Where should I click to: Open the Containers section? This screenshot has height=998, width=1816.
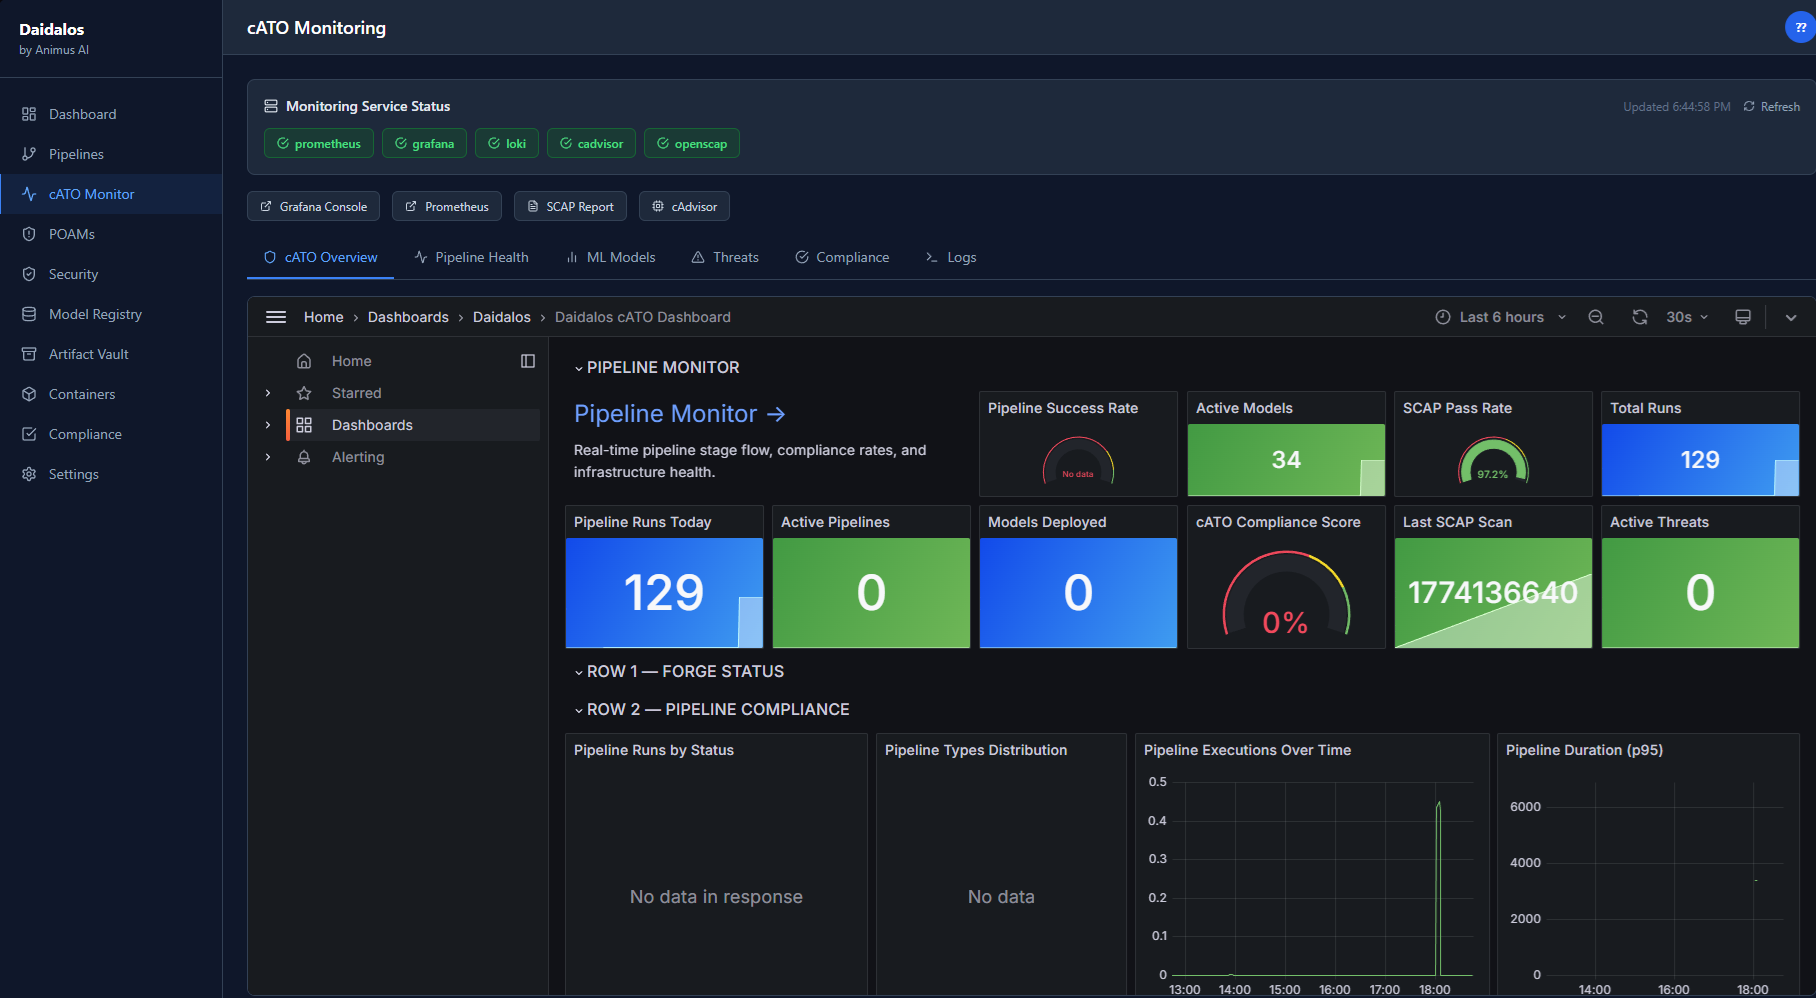81,394
